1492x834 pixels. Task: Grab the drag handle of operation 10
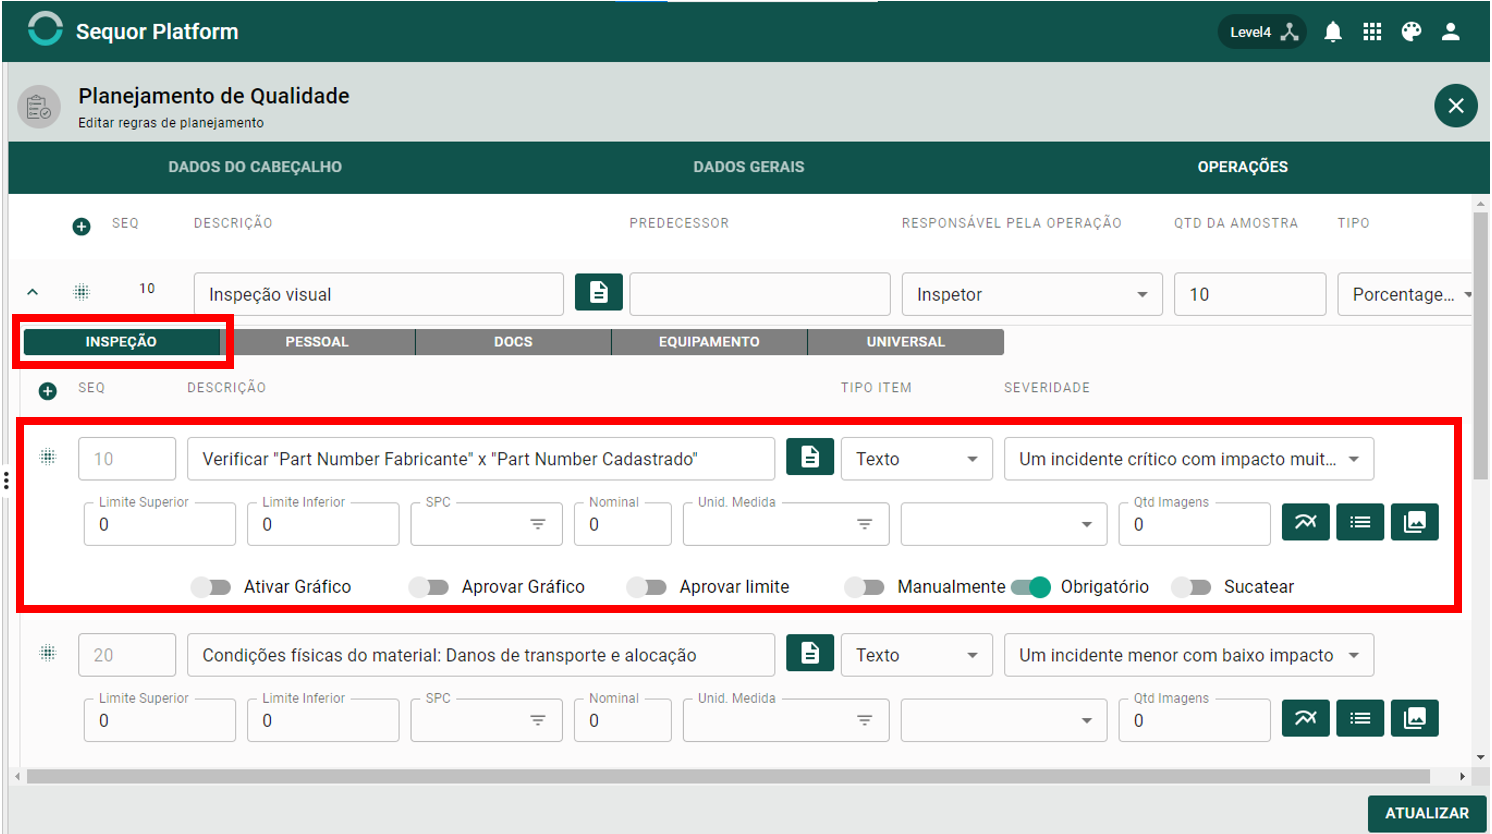point(82,292)
